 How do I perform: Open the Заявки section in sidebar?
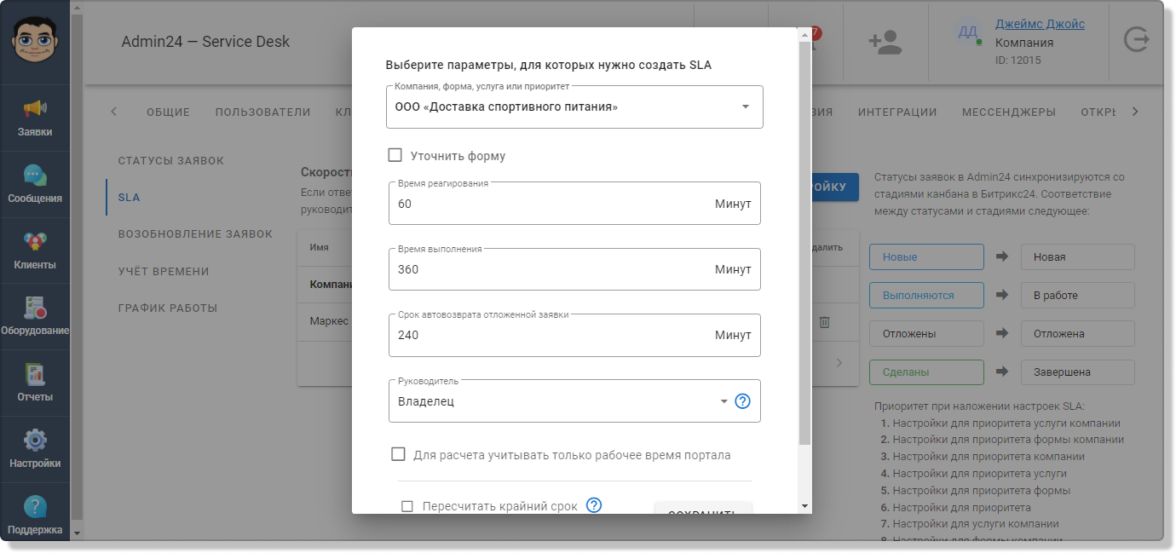click(x=35, y=119)
